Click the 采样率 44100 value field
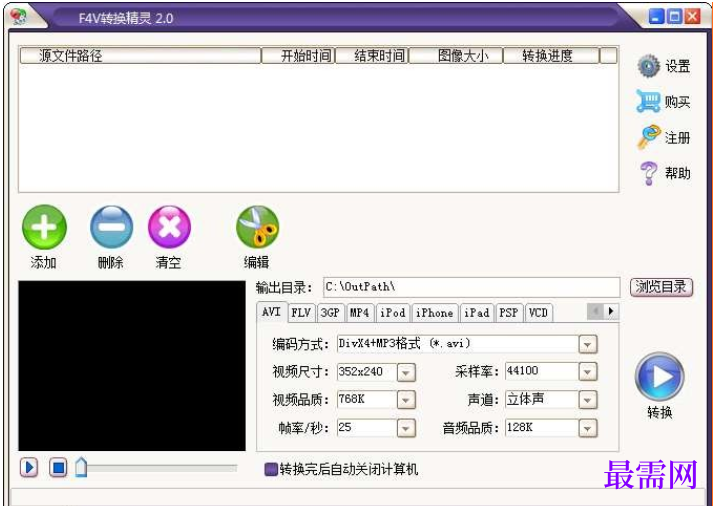Screen dimensions: 716x506 click(x=542, y=372)
